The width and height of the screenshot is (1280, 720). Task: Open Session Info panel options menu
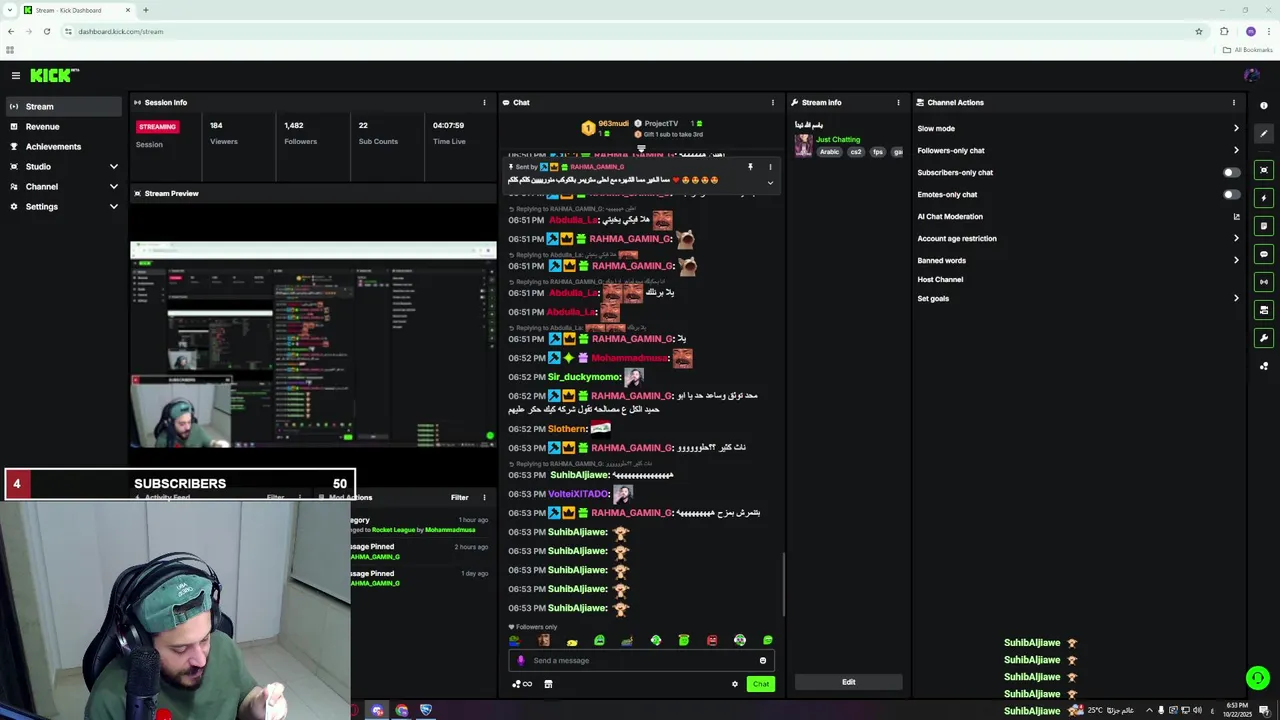coord(484,102)
